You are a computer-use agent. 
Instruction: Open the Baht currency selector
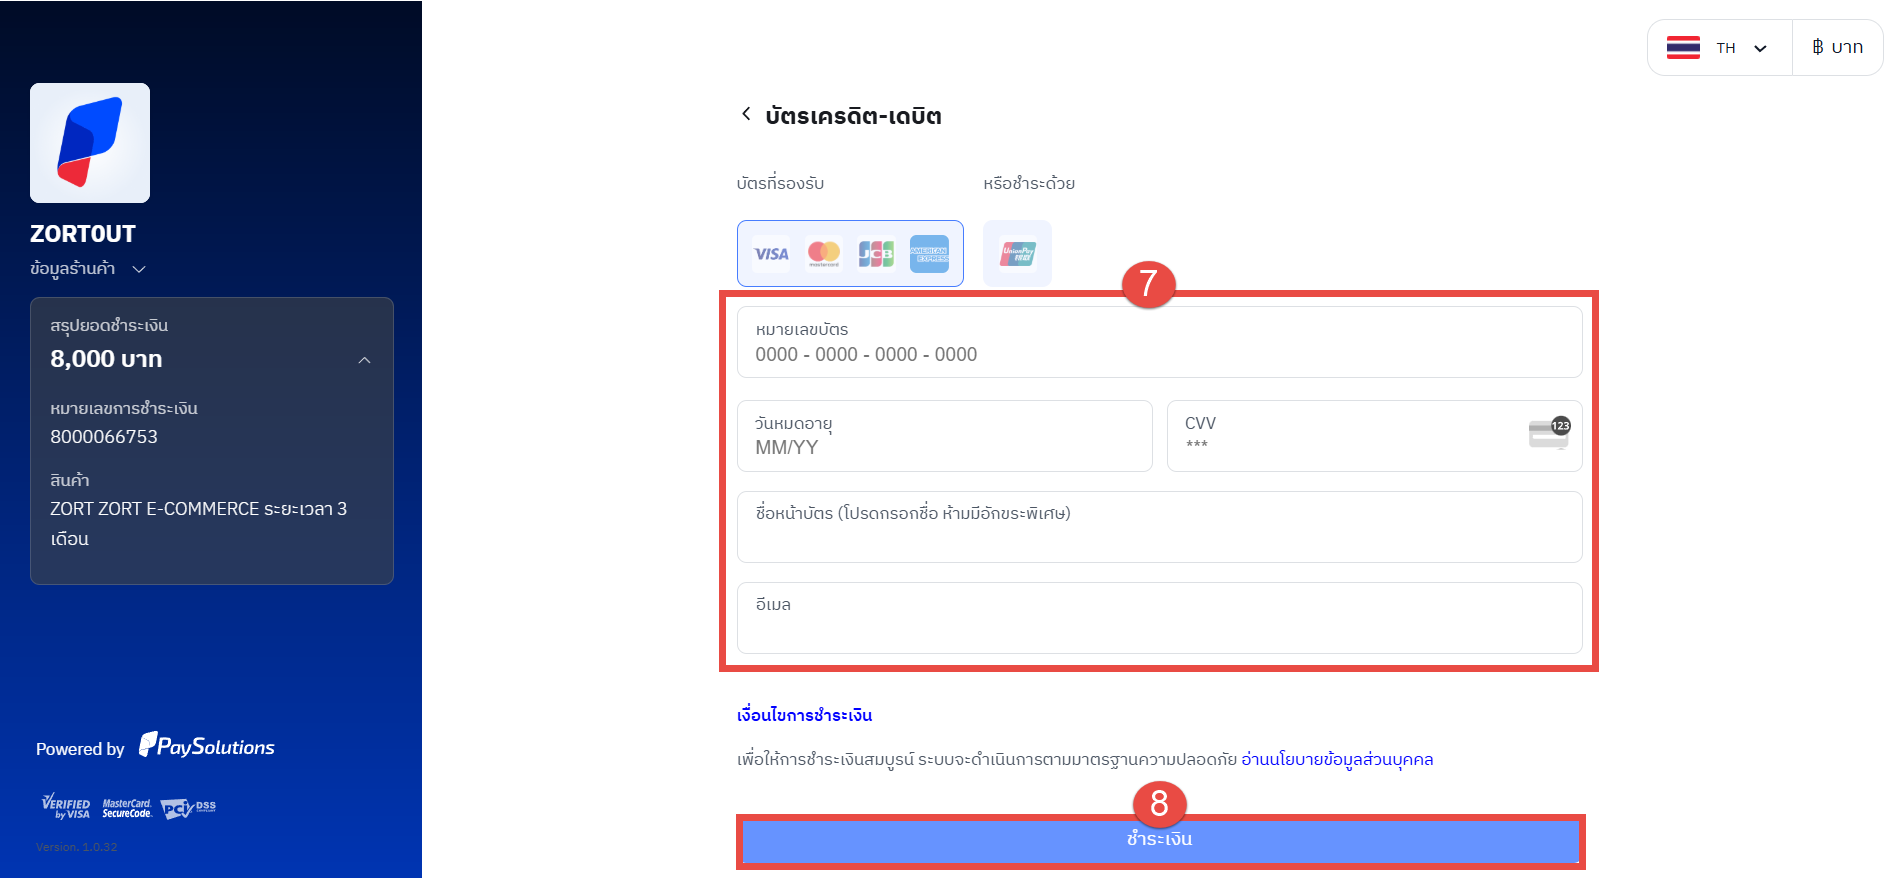[1838, 48]
